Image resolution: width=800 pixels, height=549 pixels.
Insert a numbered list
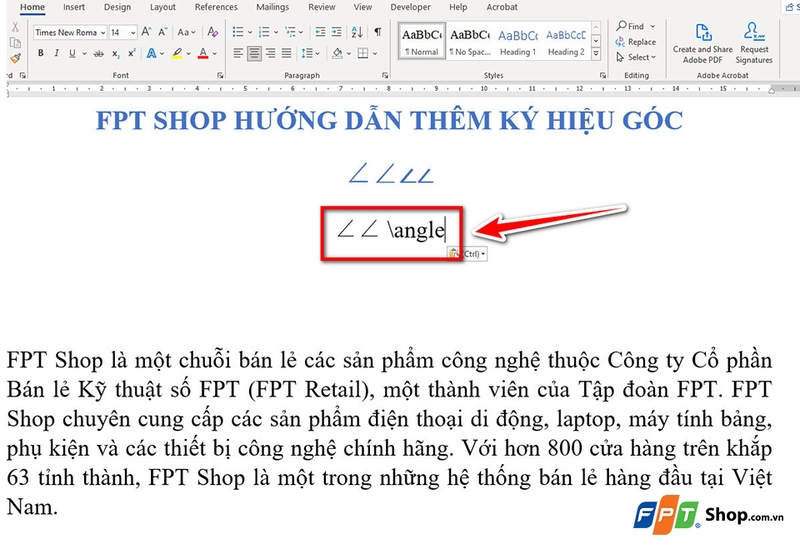pyautogui.click(x=264, y=32)
